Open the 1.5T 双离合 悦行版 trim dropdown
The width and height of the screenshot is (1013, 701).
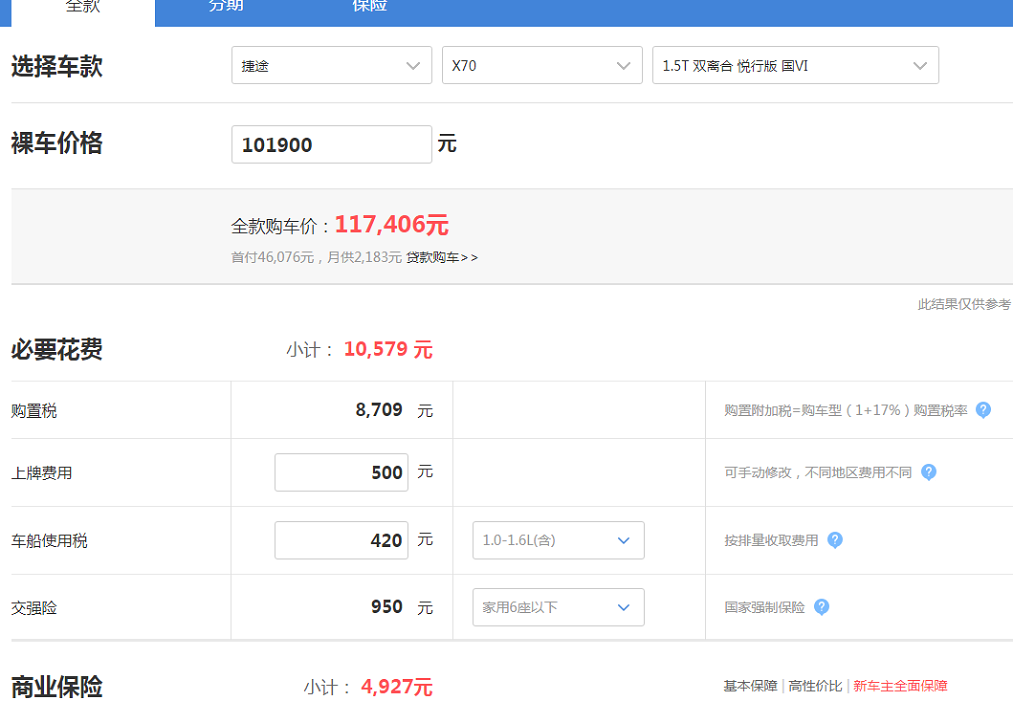click(x=795, y=65)
